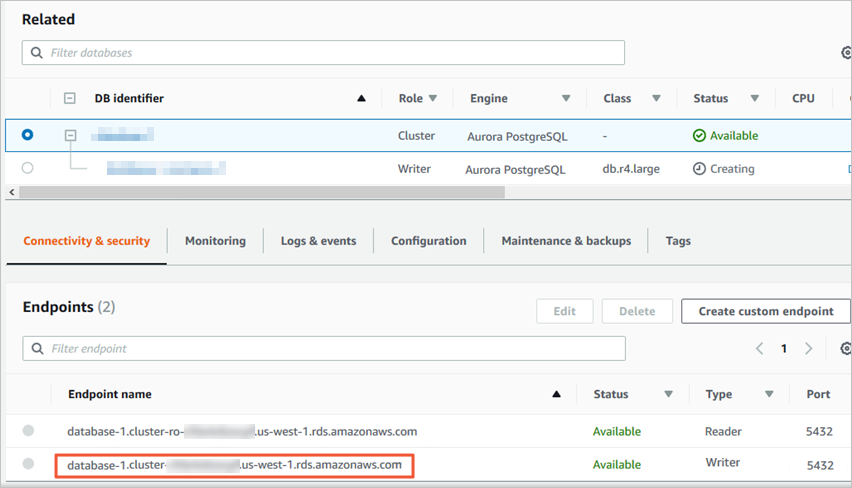Click the db.r4.large class cell
The width and height of the screenshot is (852, 488).
[x=631, y=169]
